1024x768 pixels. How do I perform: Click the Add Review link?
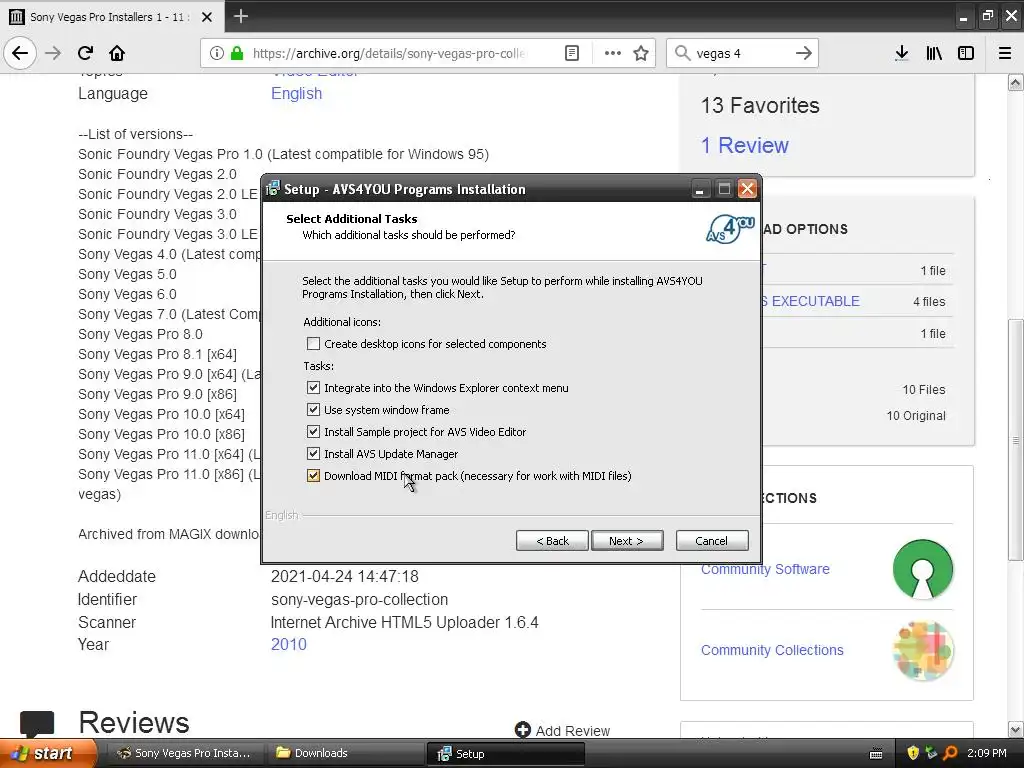pyautogui.click(x=573, y=731)
